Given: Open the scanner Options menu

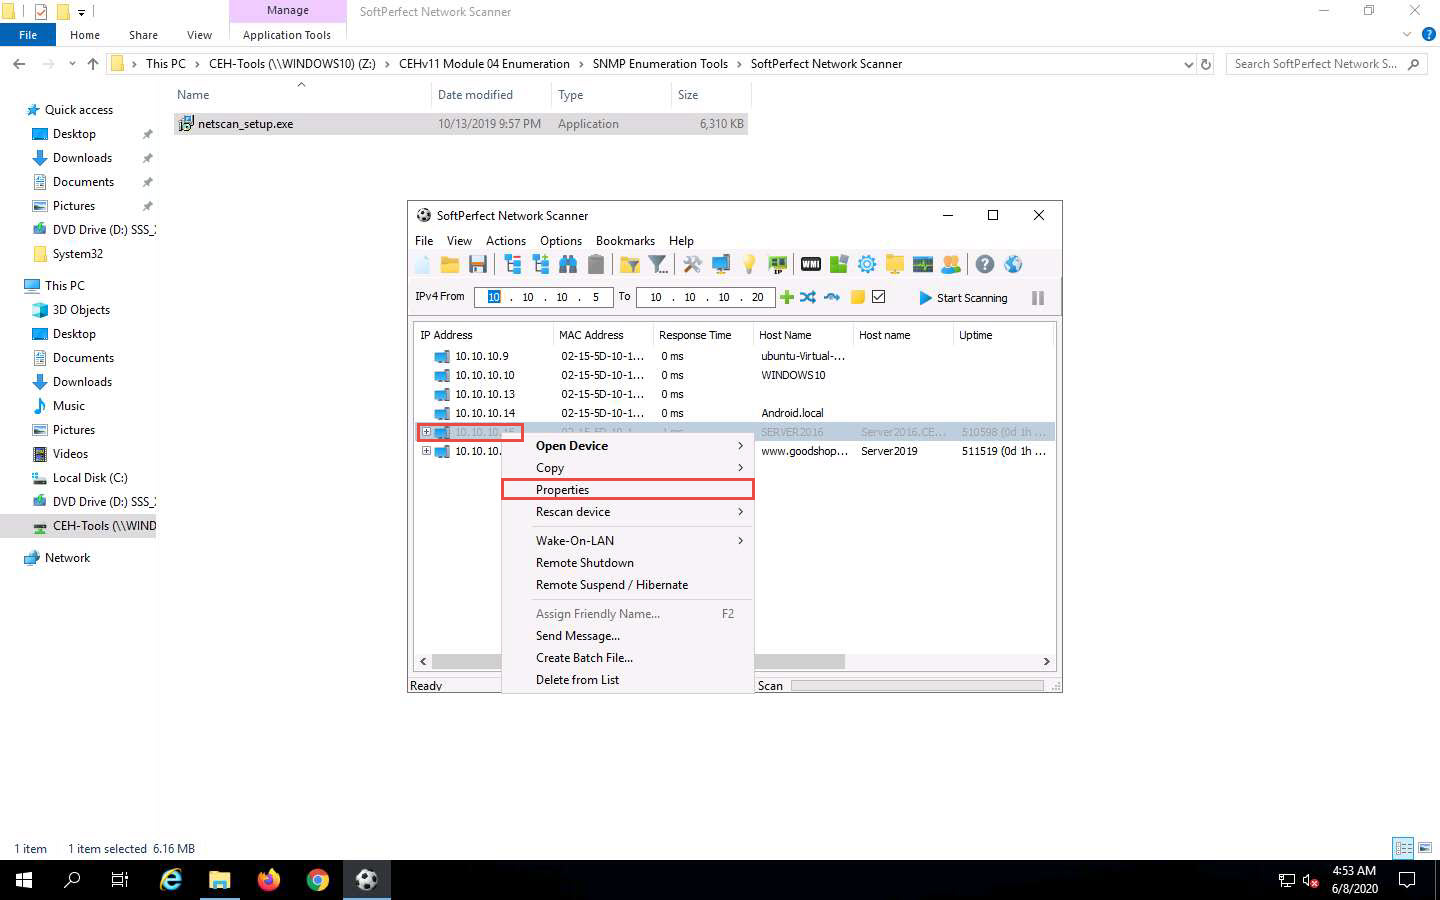Looking at the screenshot, I should click(x=561, y=241).
